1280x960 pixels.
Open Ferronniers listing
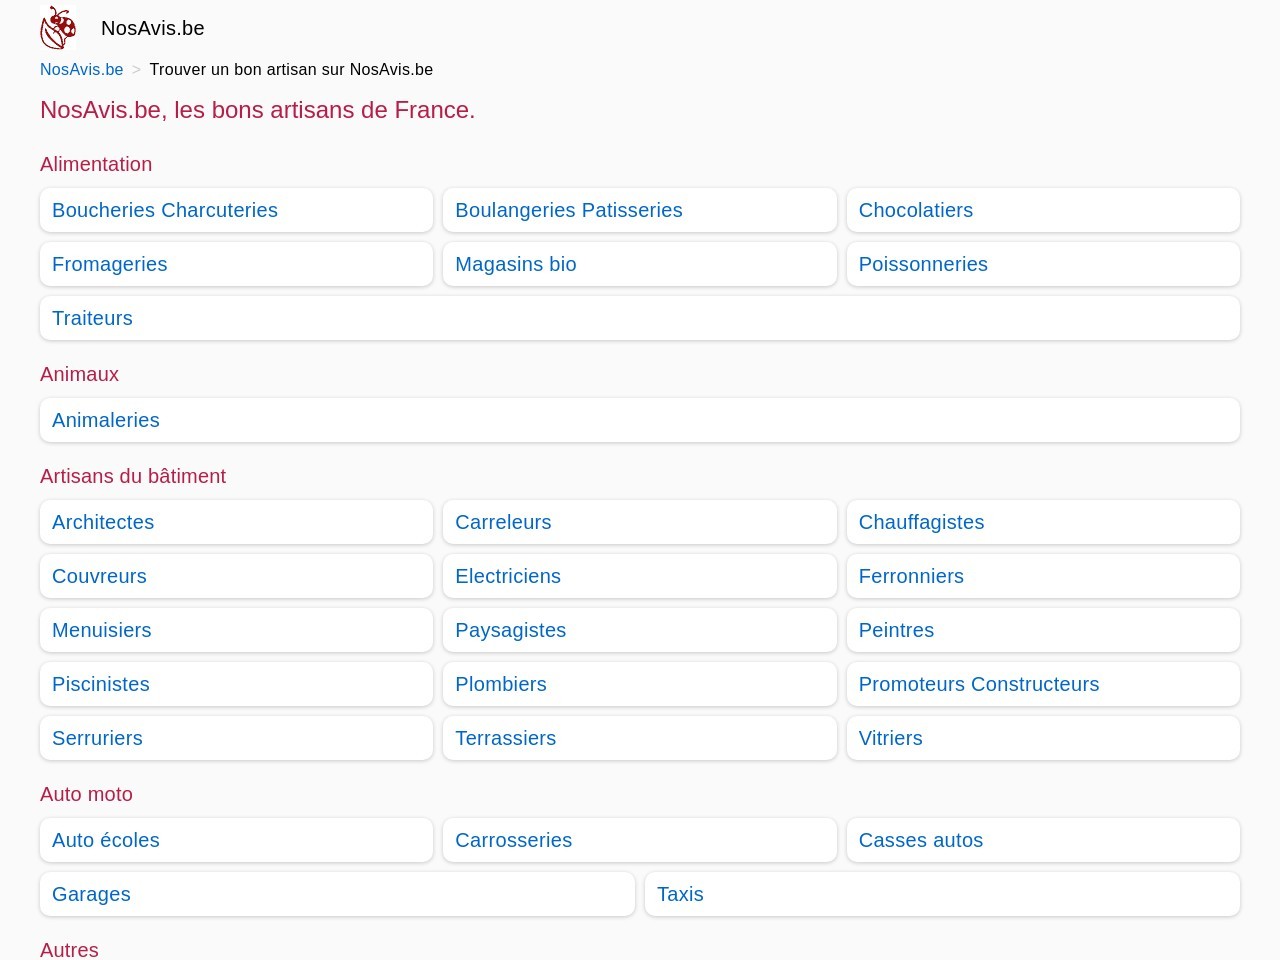(1043, 576)
